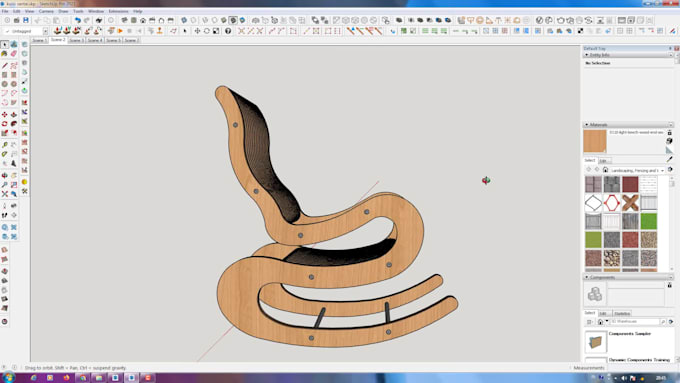The height and width of the screenshot is (383, 680).
Task: Open Firefox from the taskbar
Action: click(x=66, y=378)
